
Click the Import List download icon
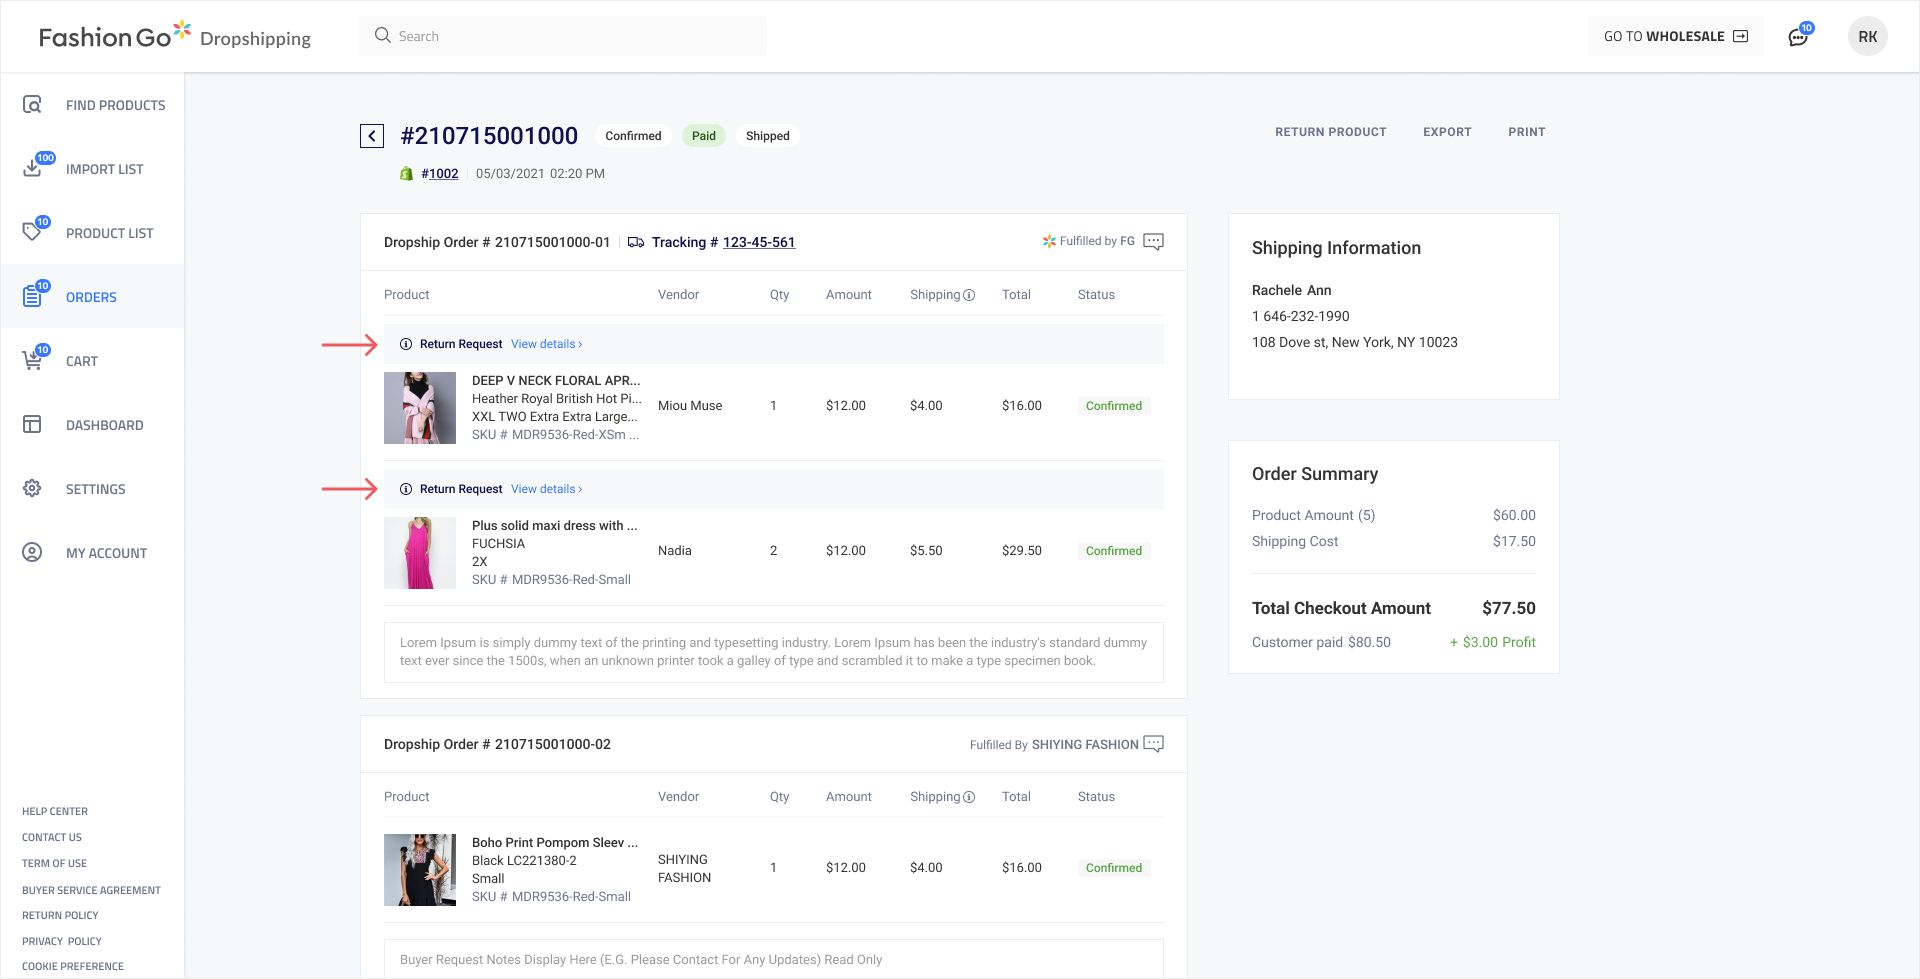pyautogui.click(x=33, y=168)
